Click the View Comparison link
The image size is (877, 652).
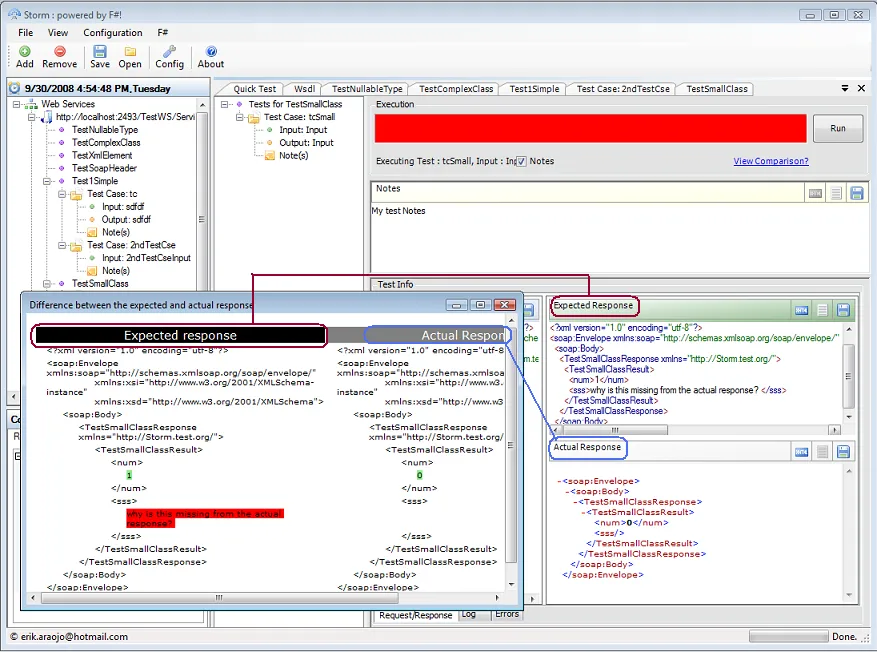pyautogui.click(x=770, y=161)
